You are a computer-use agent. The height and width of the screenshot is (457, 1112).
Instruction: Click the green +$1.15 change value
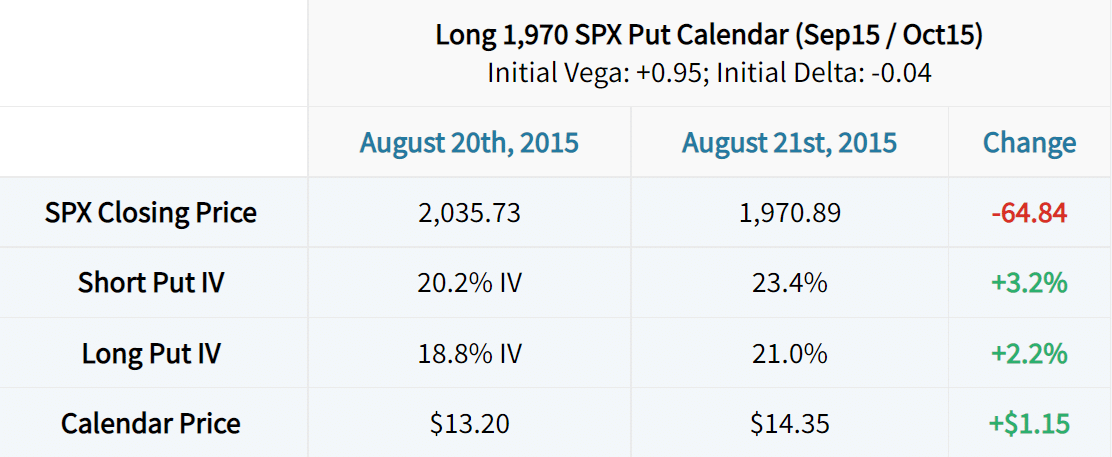[1030, 424]
